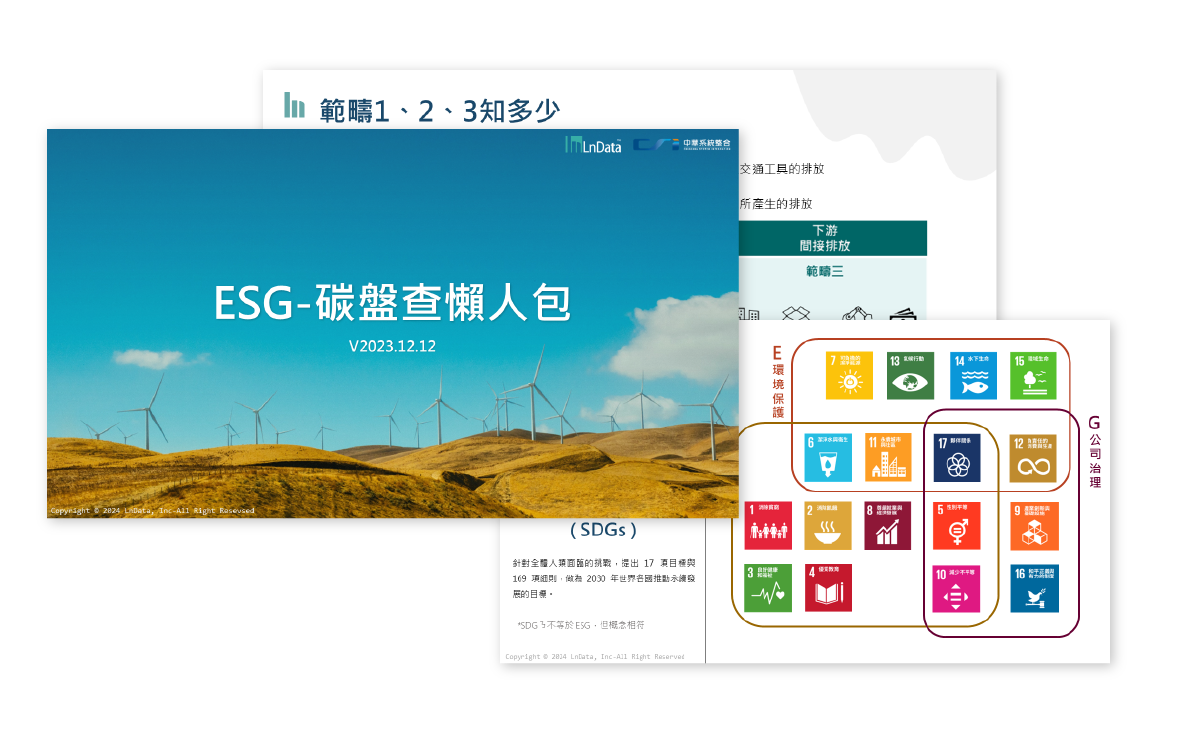Select the SDG 4 quality education book icon
The width and height of the screenshot is (1192, 742).
pyautogui.click(x=828, y=588)
